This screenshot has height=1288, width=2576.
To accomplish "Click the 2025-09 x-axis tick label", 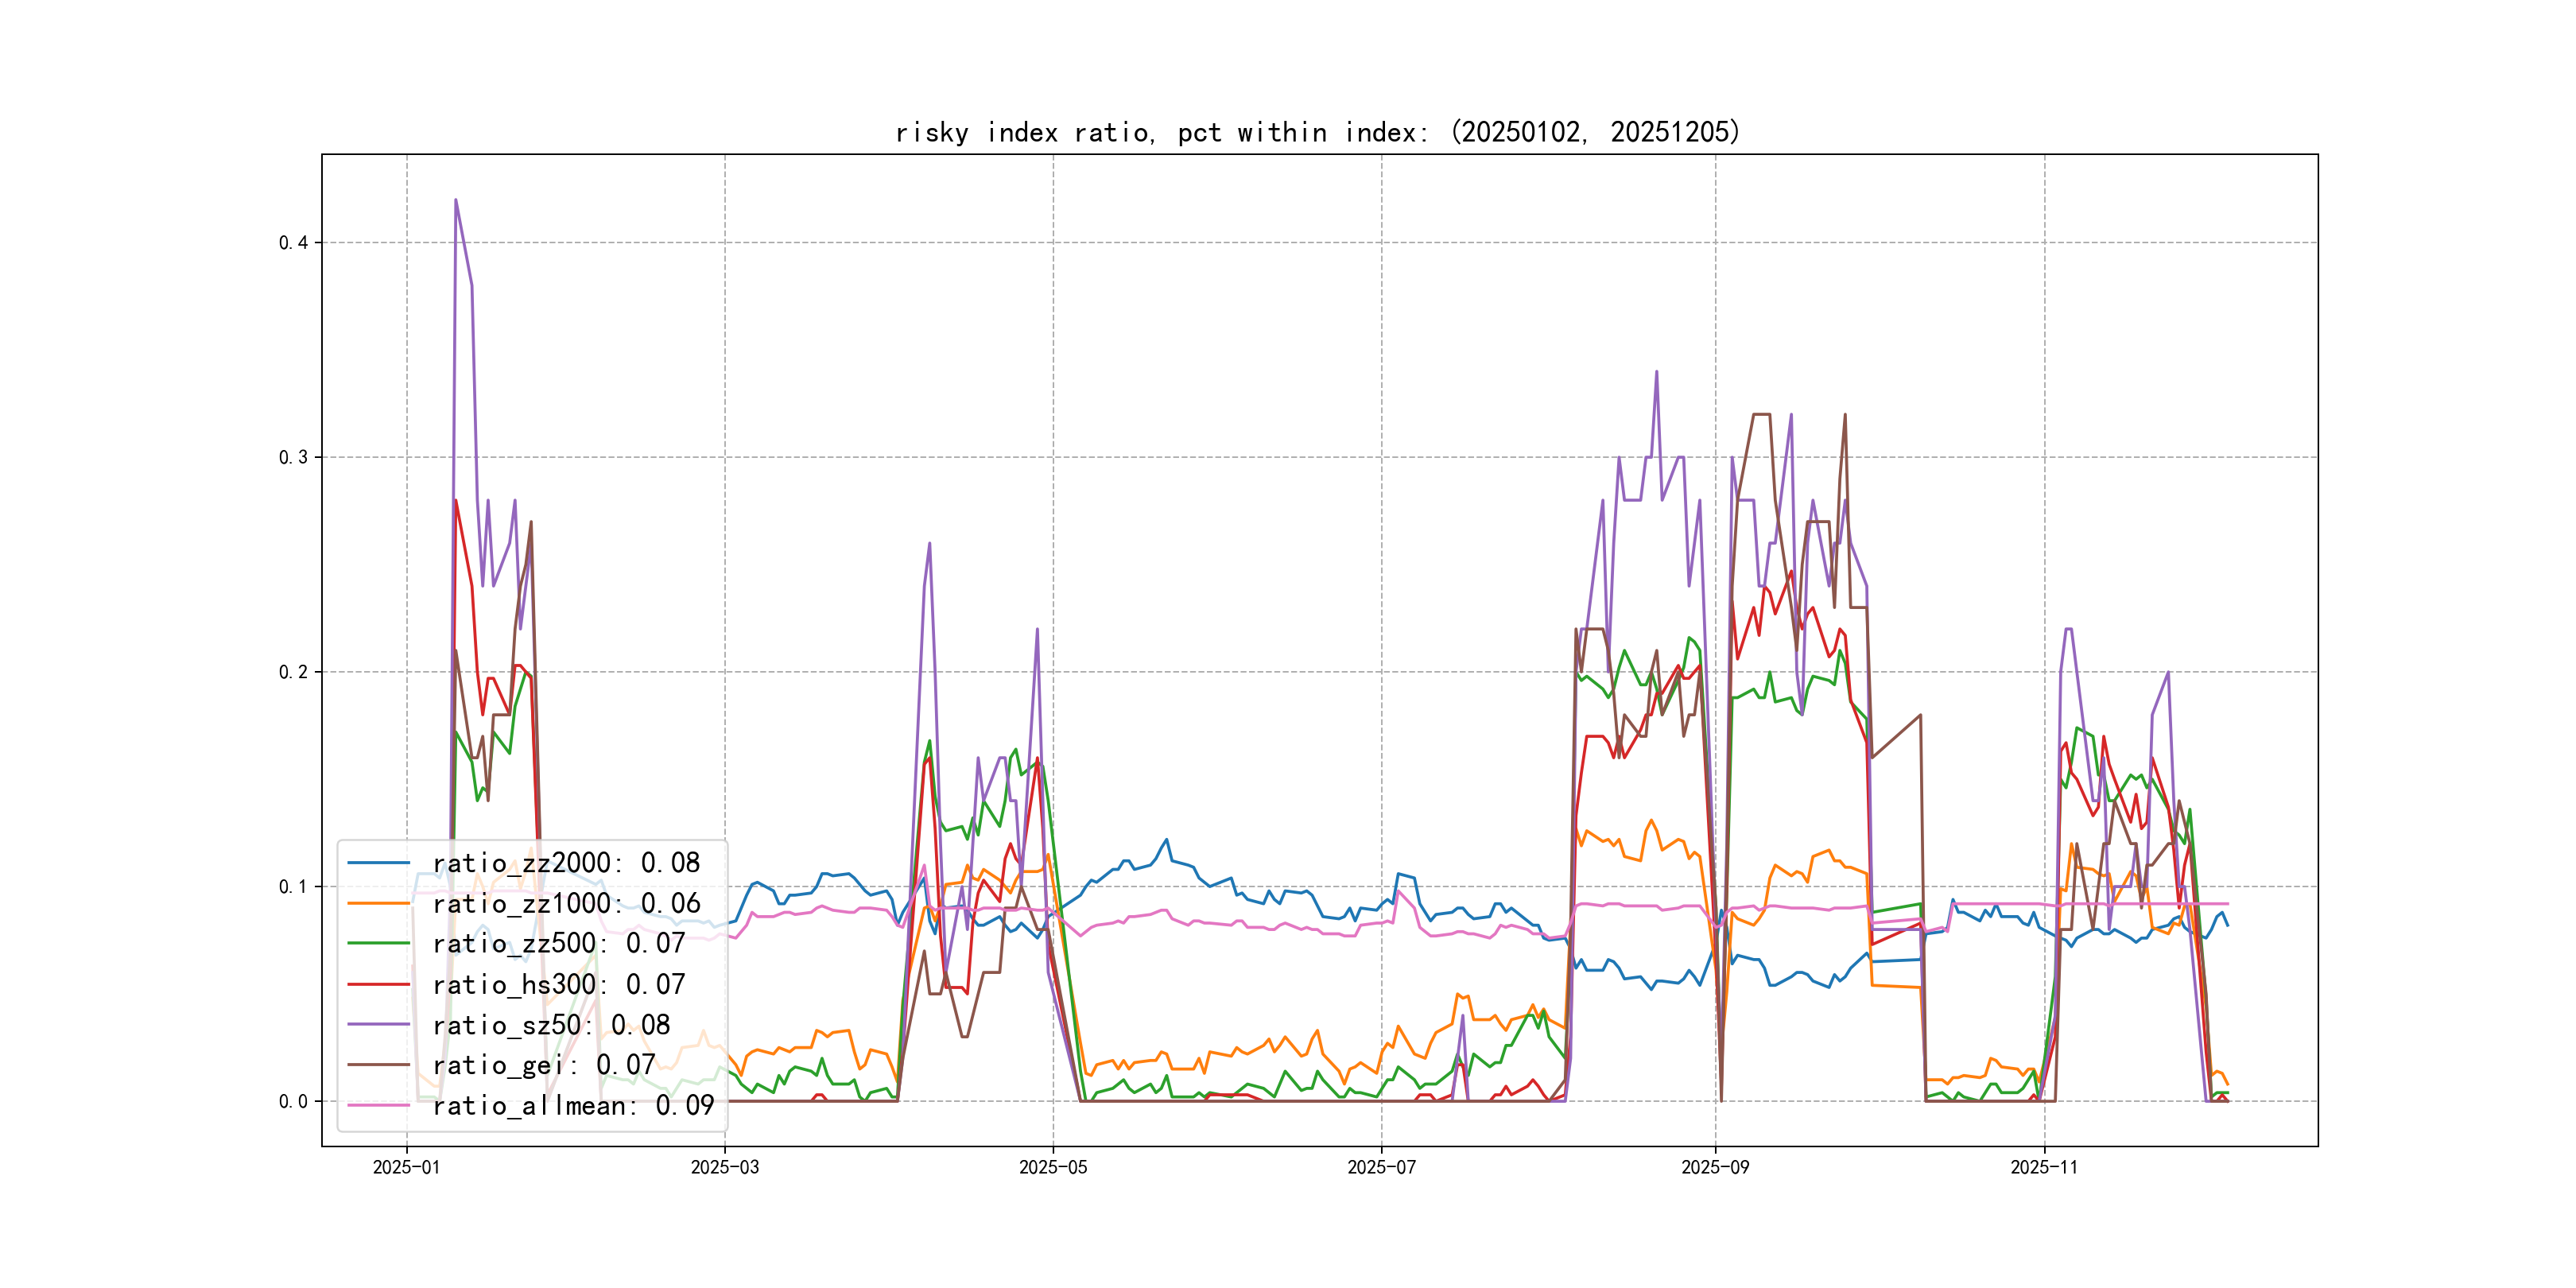I will [1715, 1168].
